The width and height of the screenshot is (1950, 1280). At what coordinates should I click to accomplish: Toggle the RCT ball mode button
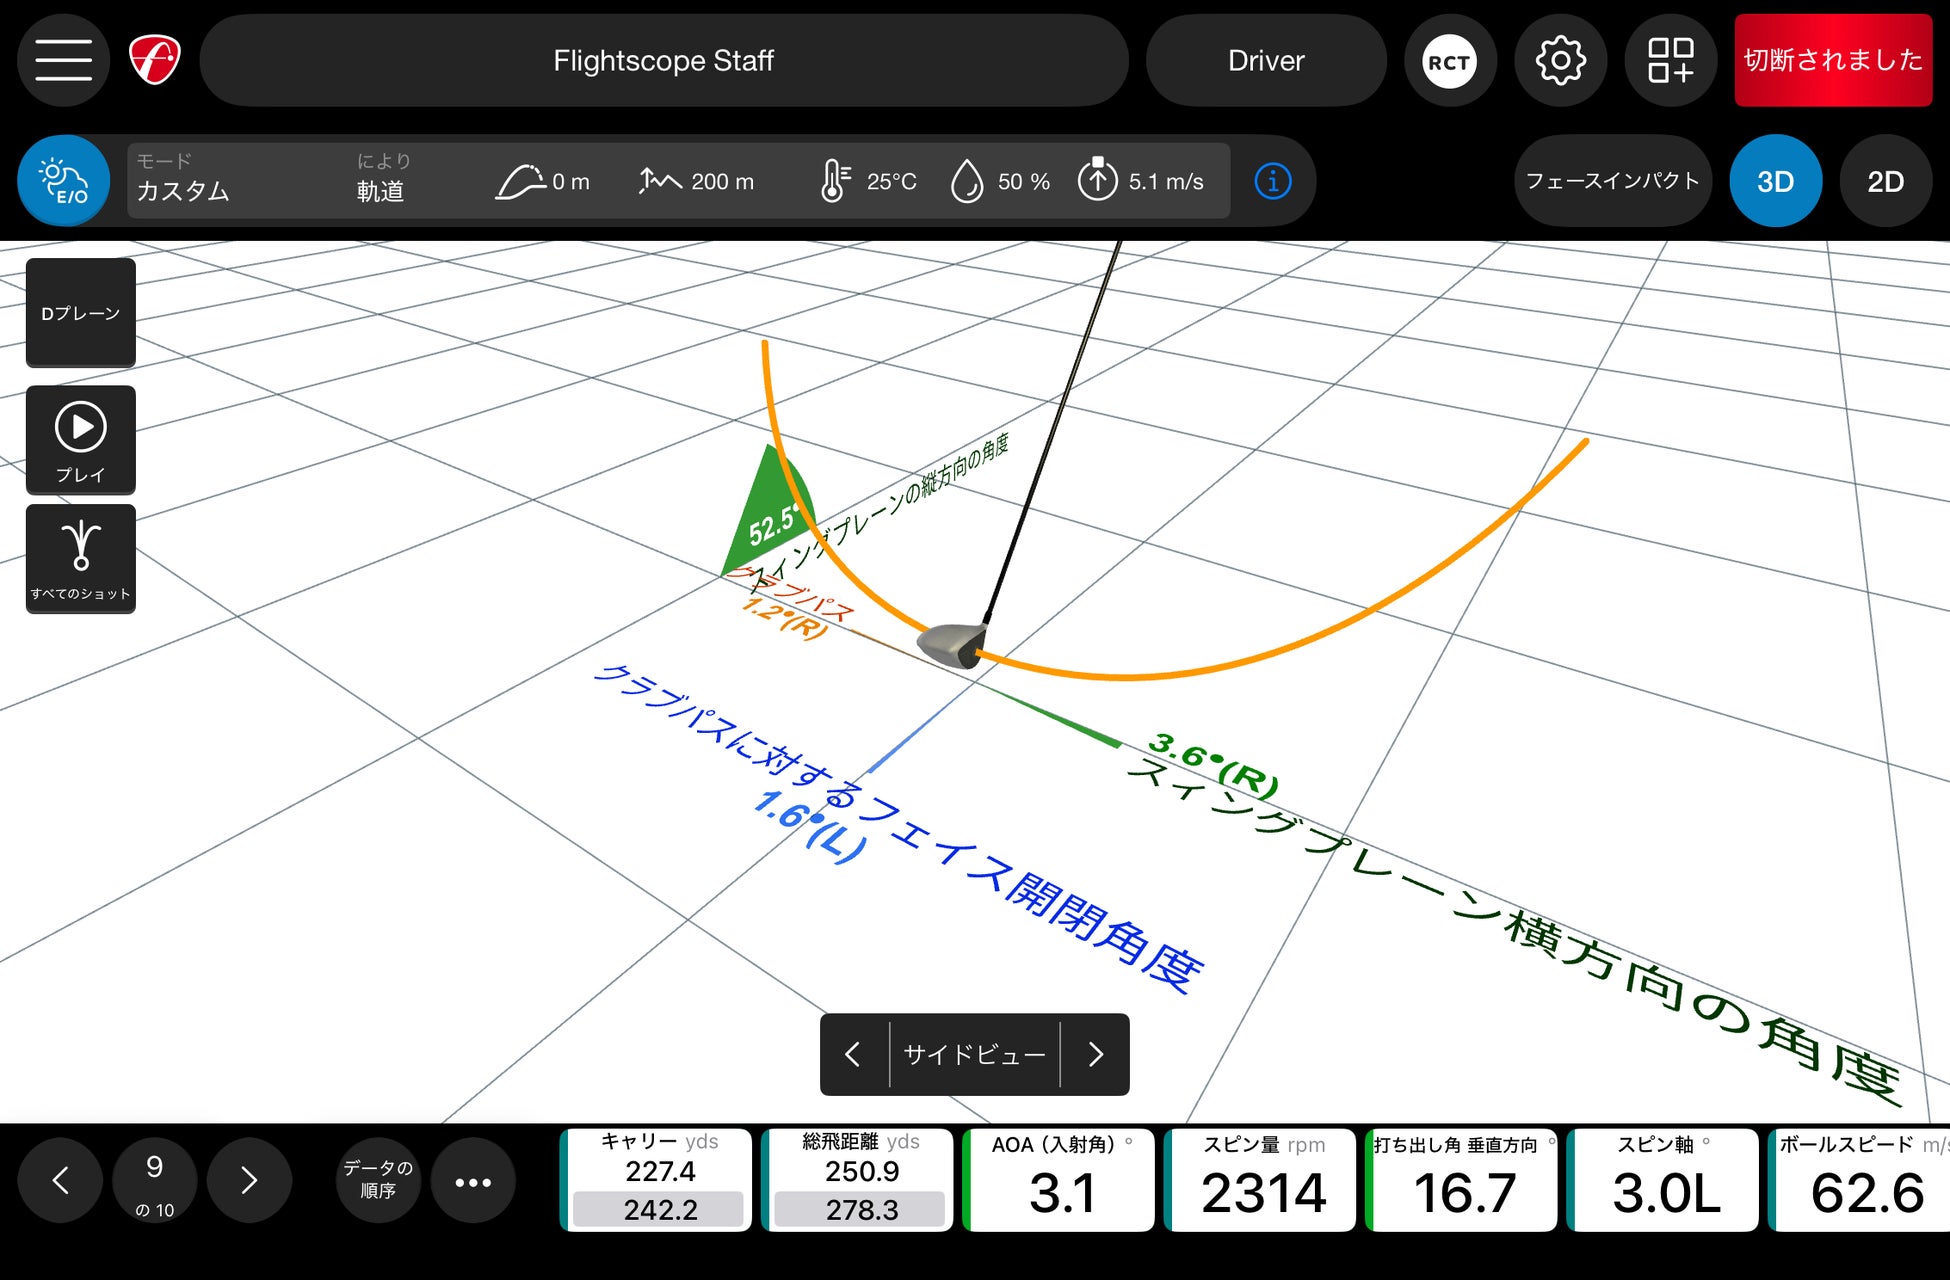tap(1448, 62)
